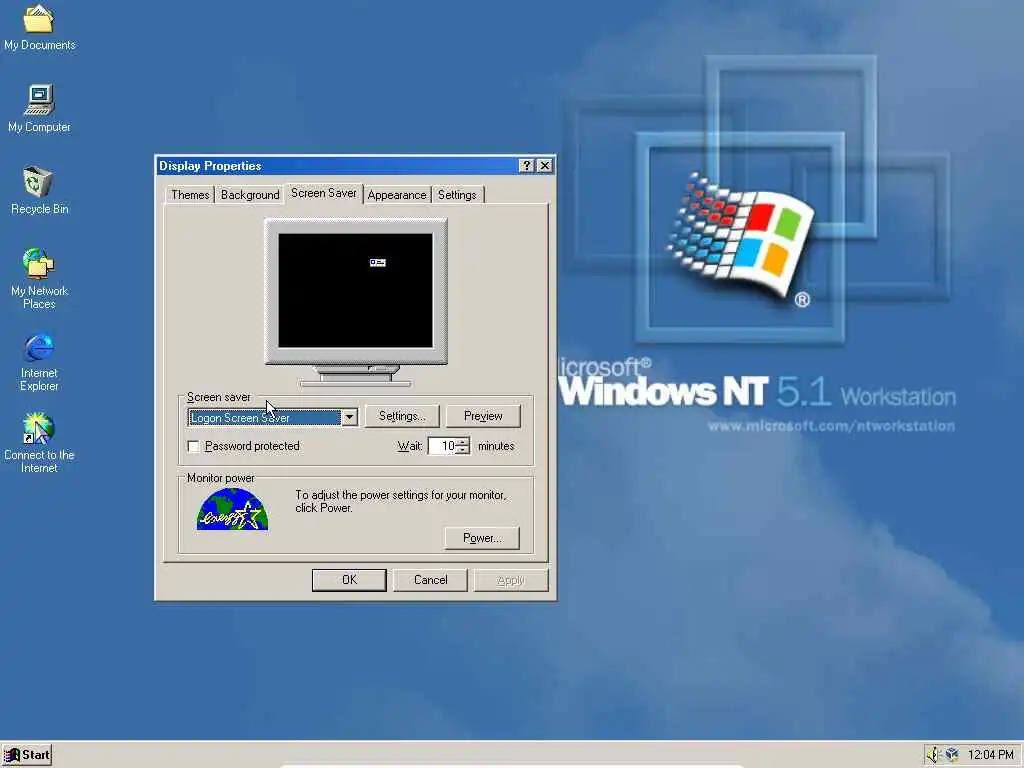Click the grayed Apply button
1024x768 pixels.
click(x=511, y=580)
